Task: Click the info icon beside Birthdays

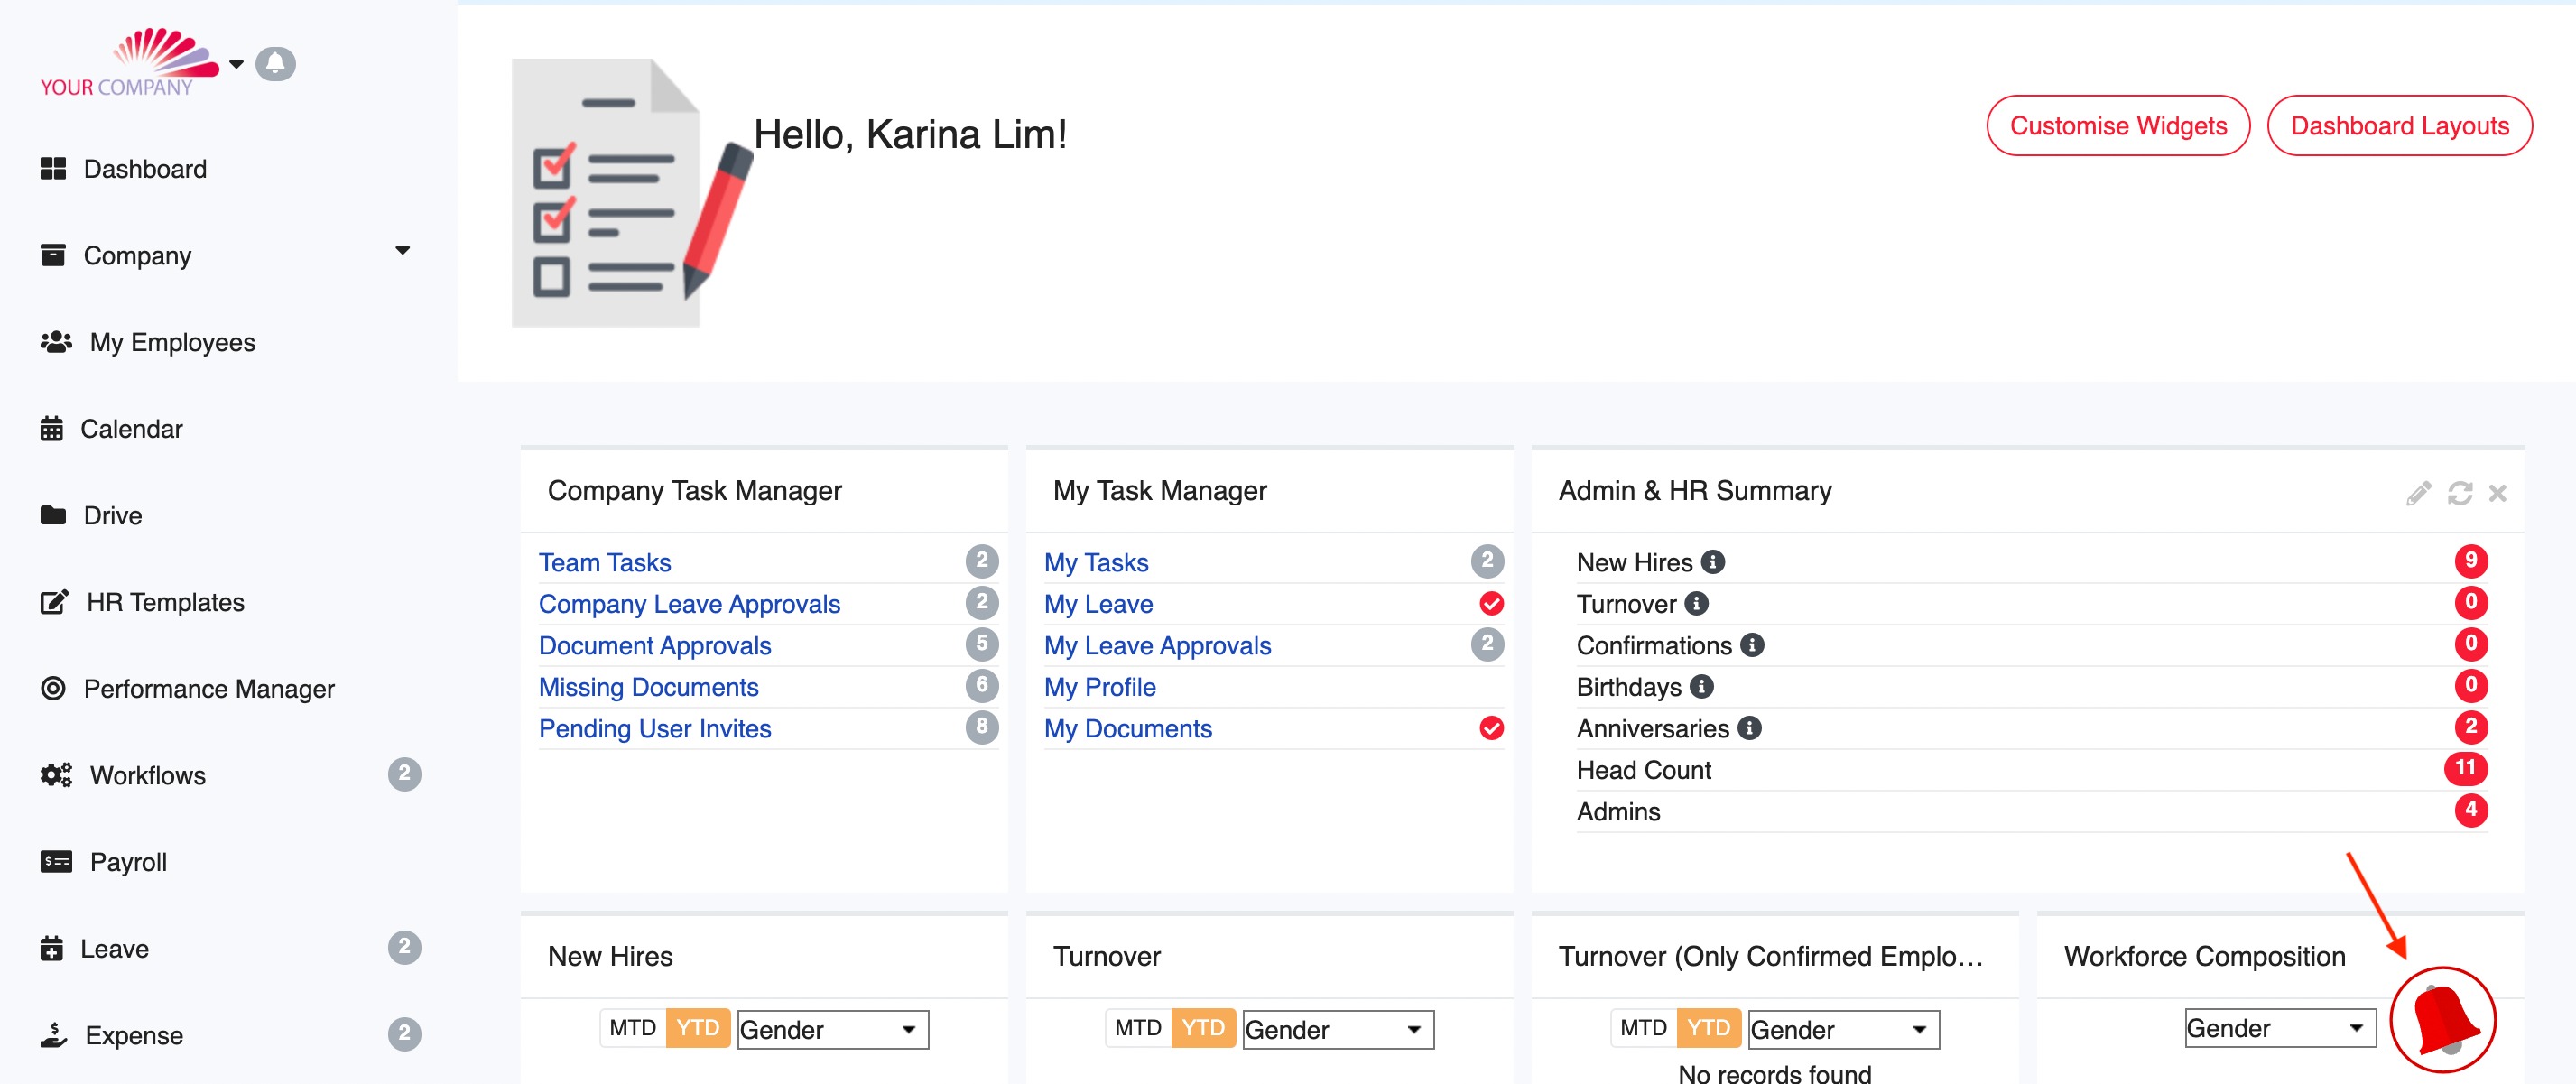Action: click(1701, 687)
